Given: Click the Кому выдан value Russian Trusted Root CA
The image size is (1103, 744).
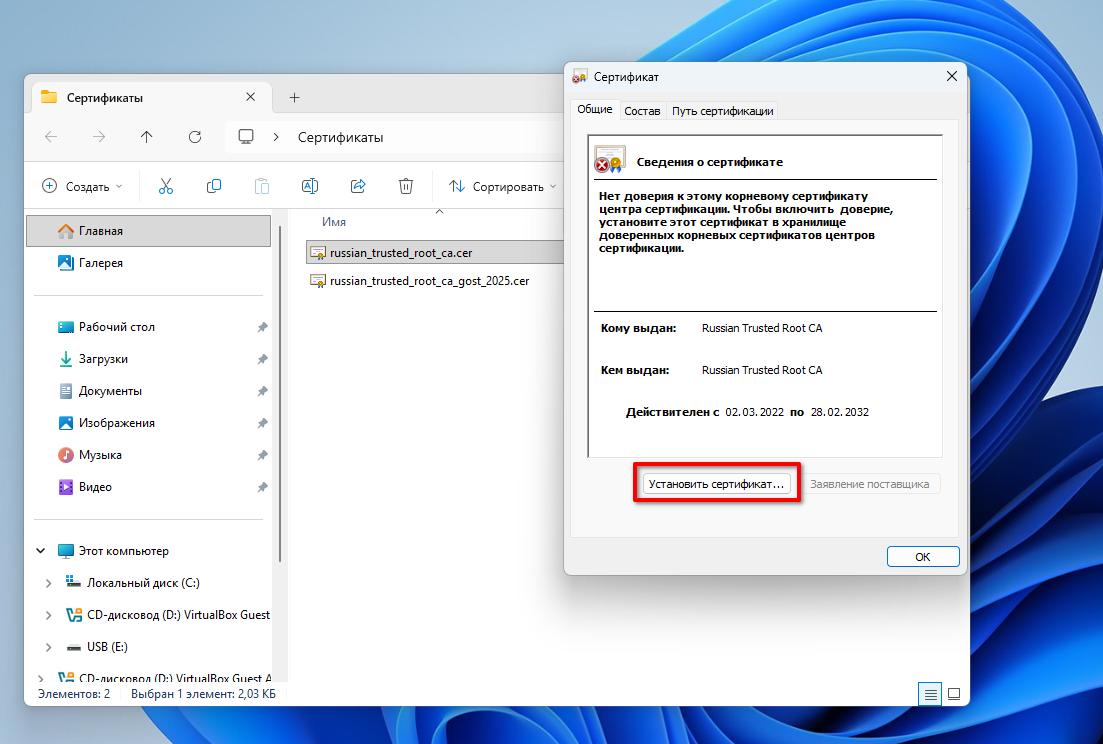Looking at the screenshot, I should (762, 328).
